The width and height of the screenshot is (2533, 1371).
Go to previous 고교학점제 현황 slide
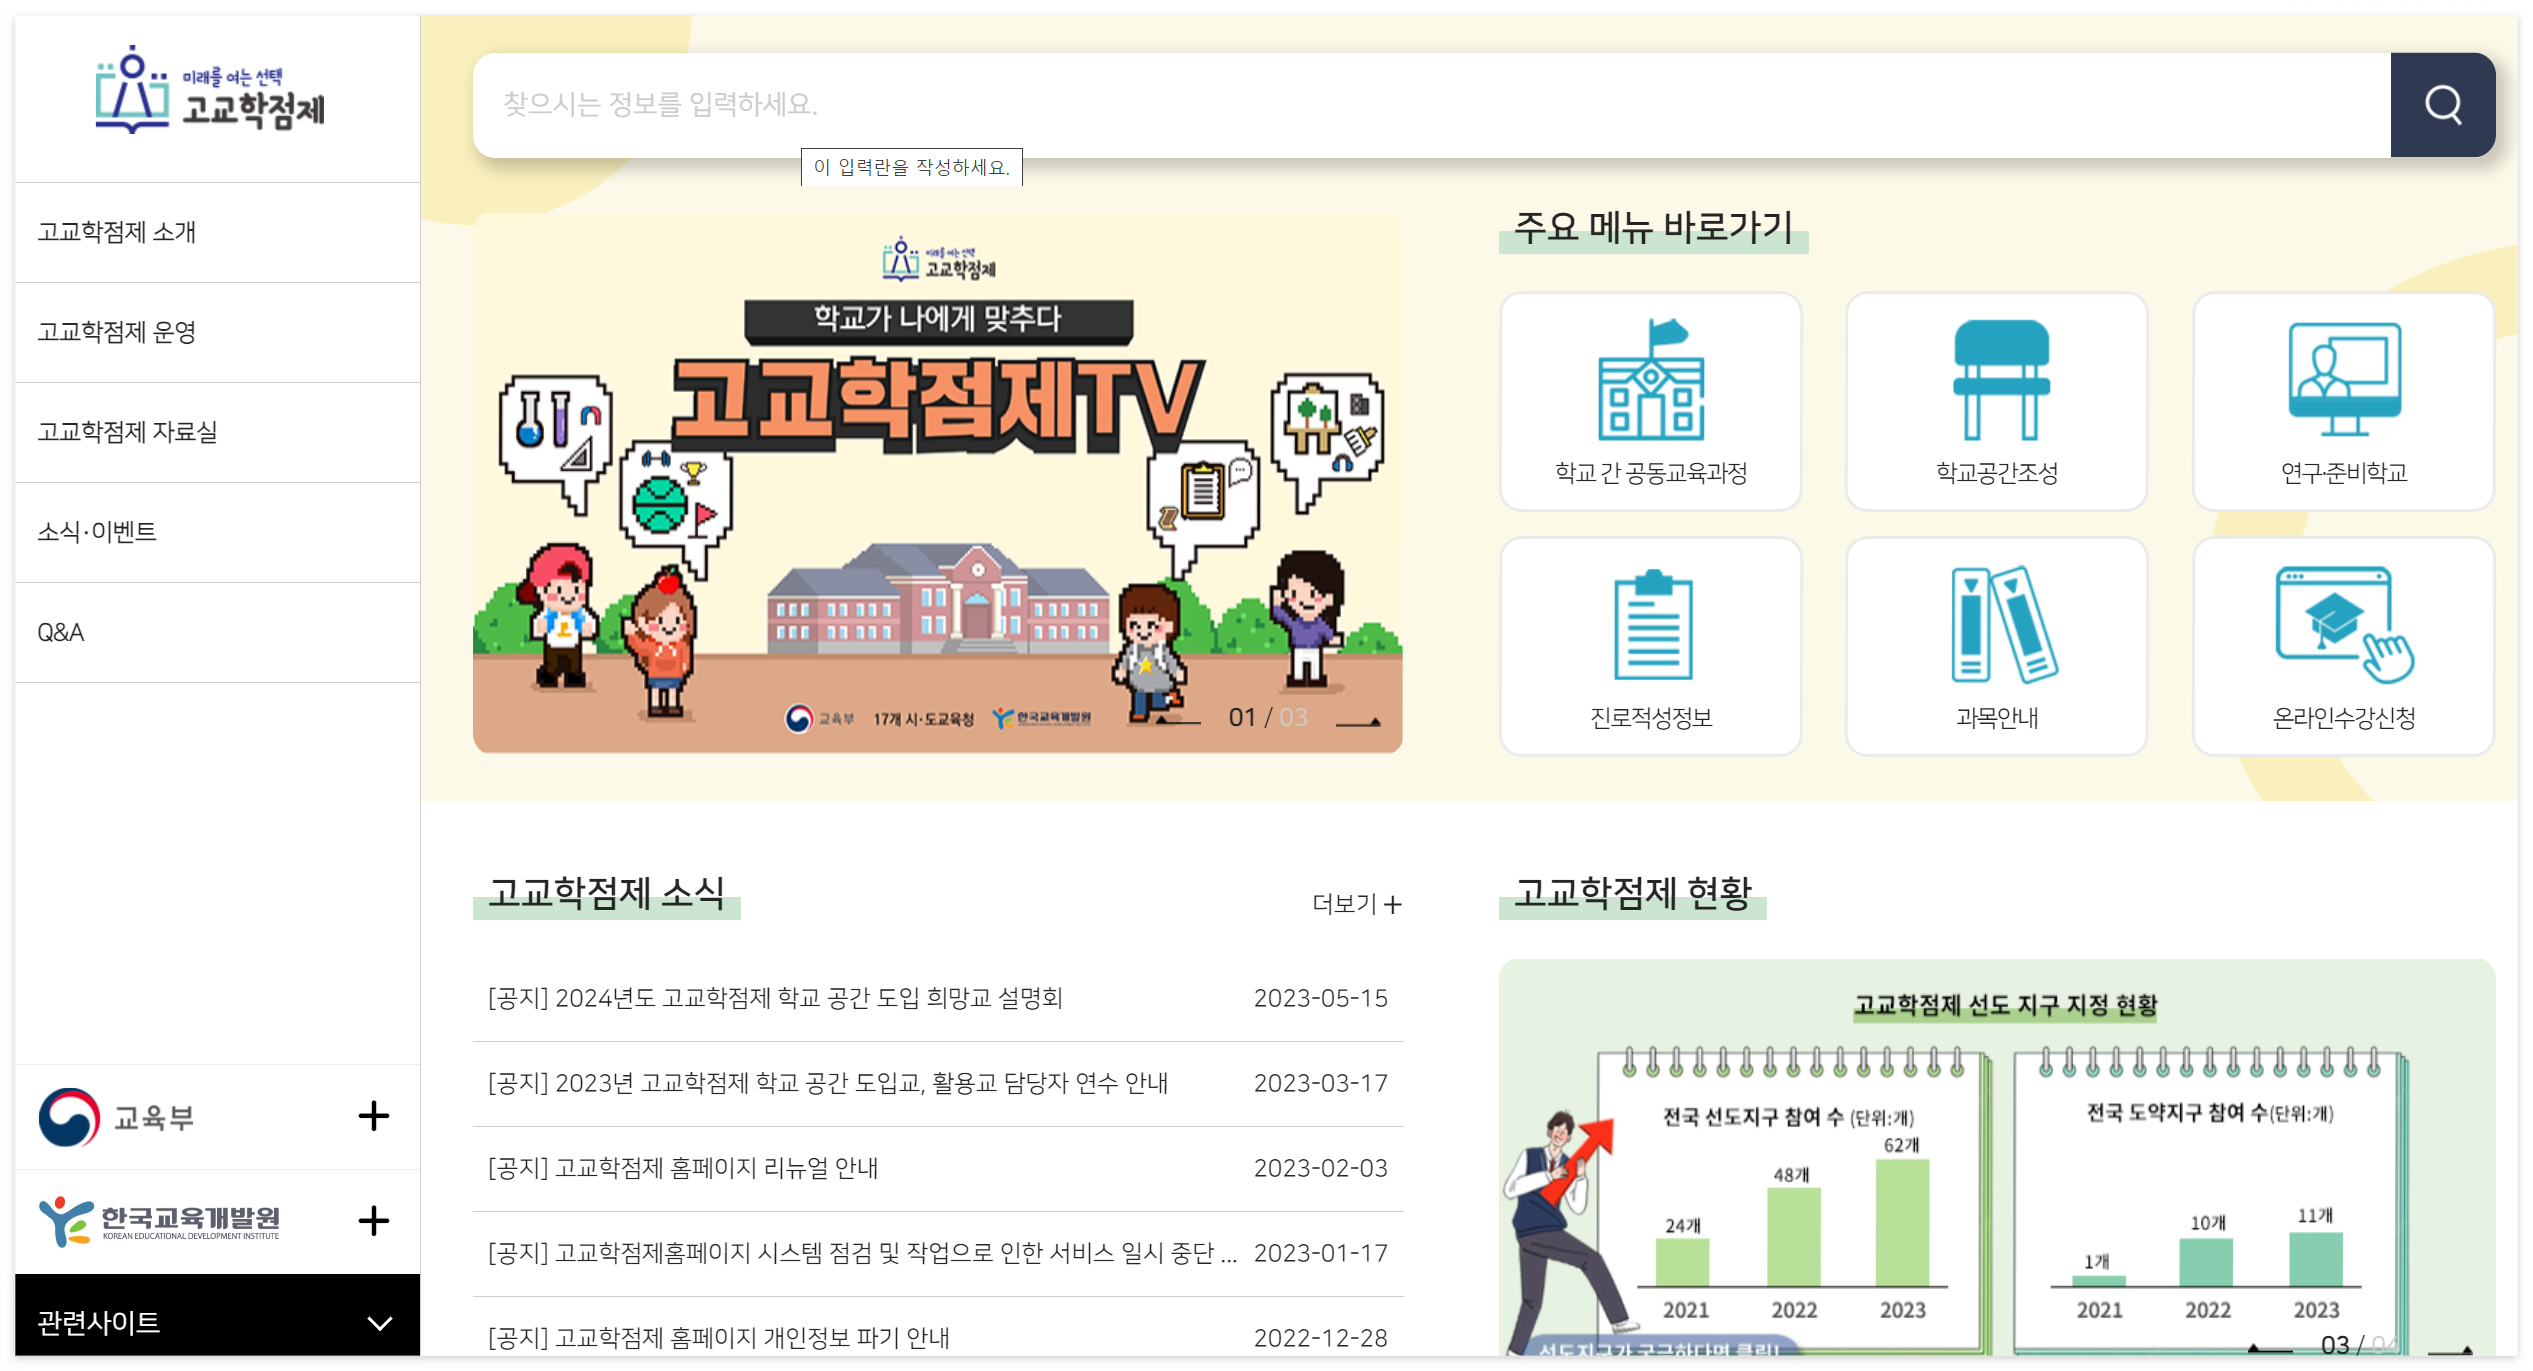[x=2270, y=1349]
